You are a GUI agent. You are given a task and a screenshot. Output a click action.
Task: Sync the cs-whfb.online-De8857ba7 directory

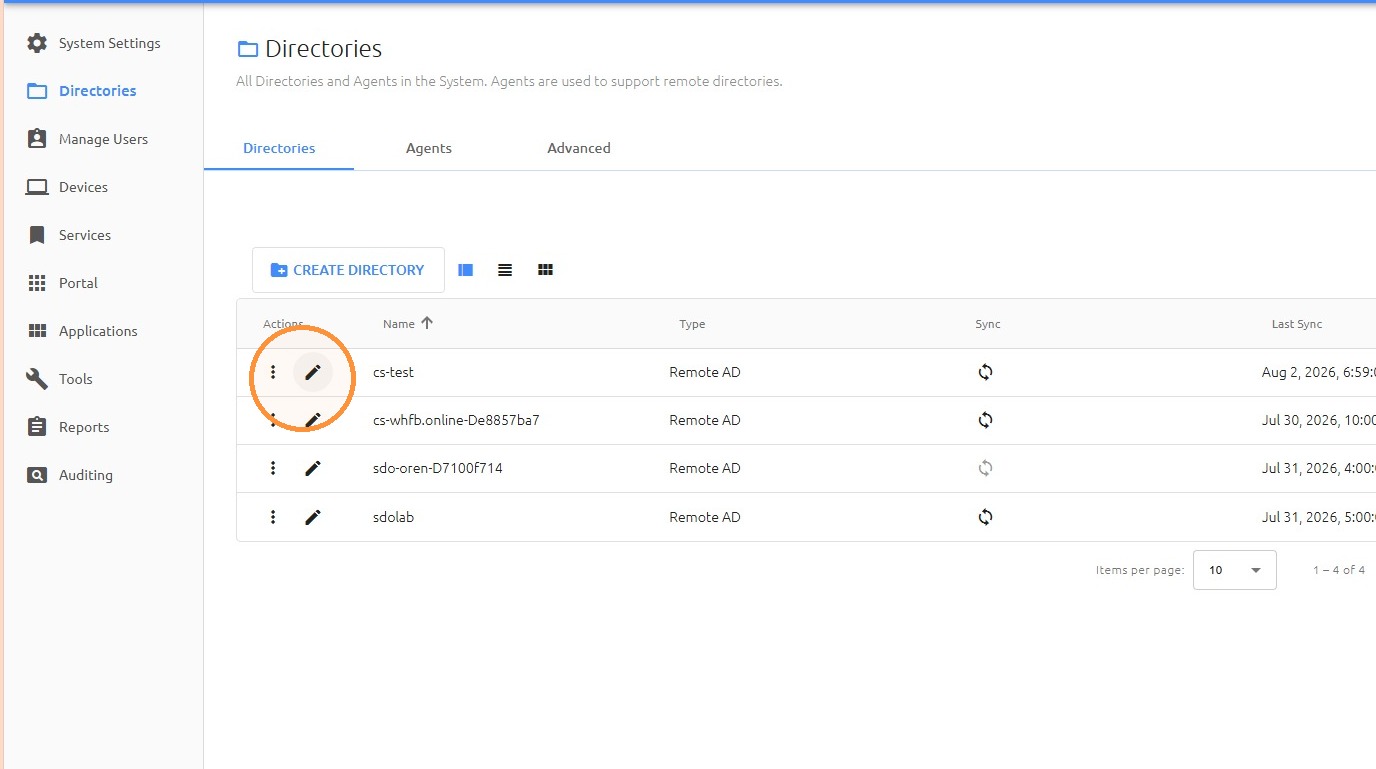pos(985,420)
